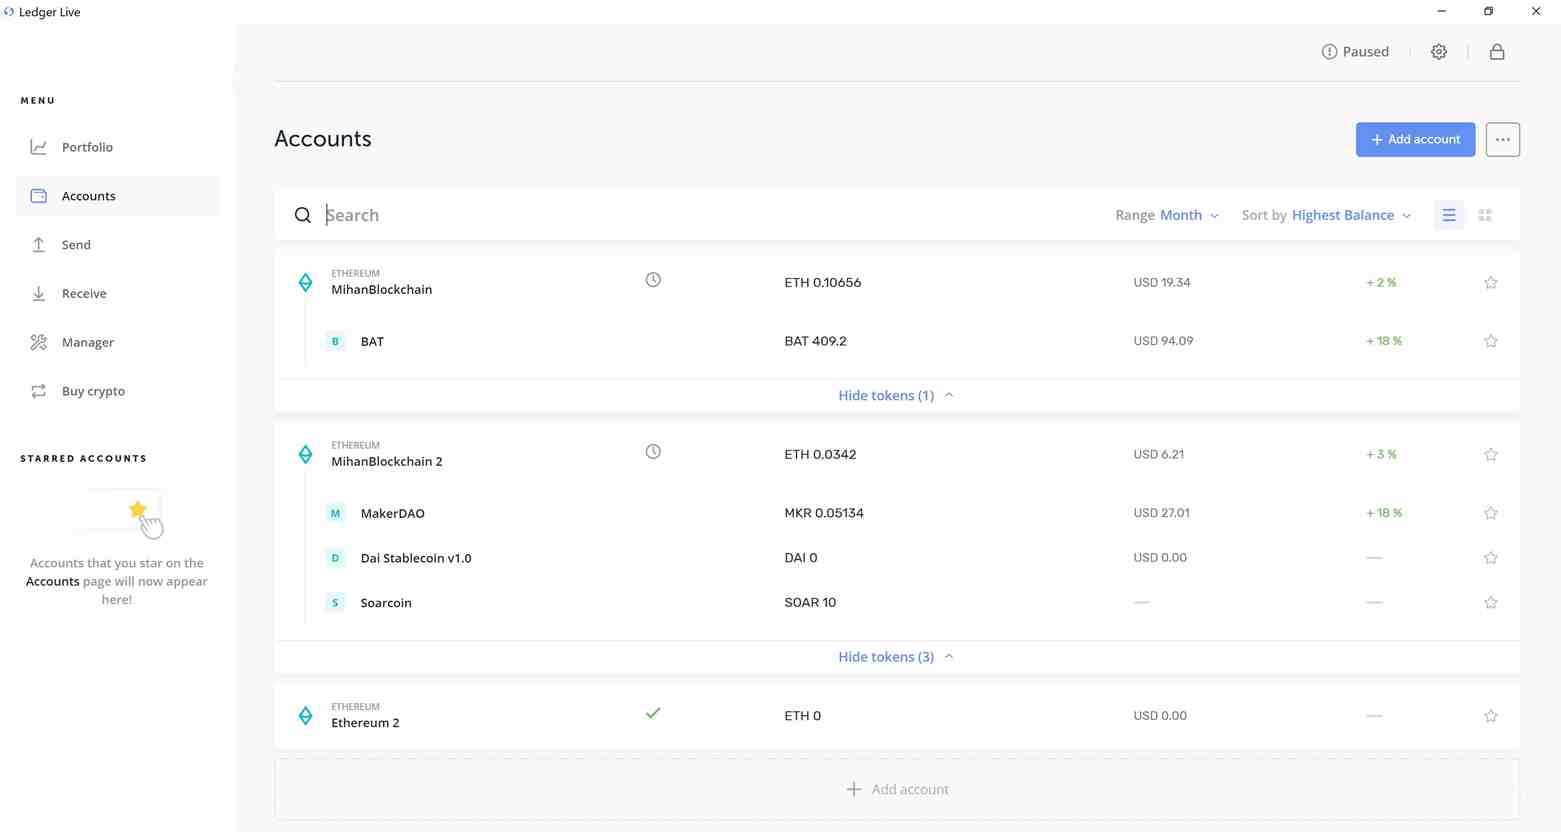
Task: Click the search magnifier icon
Action: click(302, 215)
